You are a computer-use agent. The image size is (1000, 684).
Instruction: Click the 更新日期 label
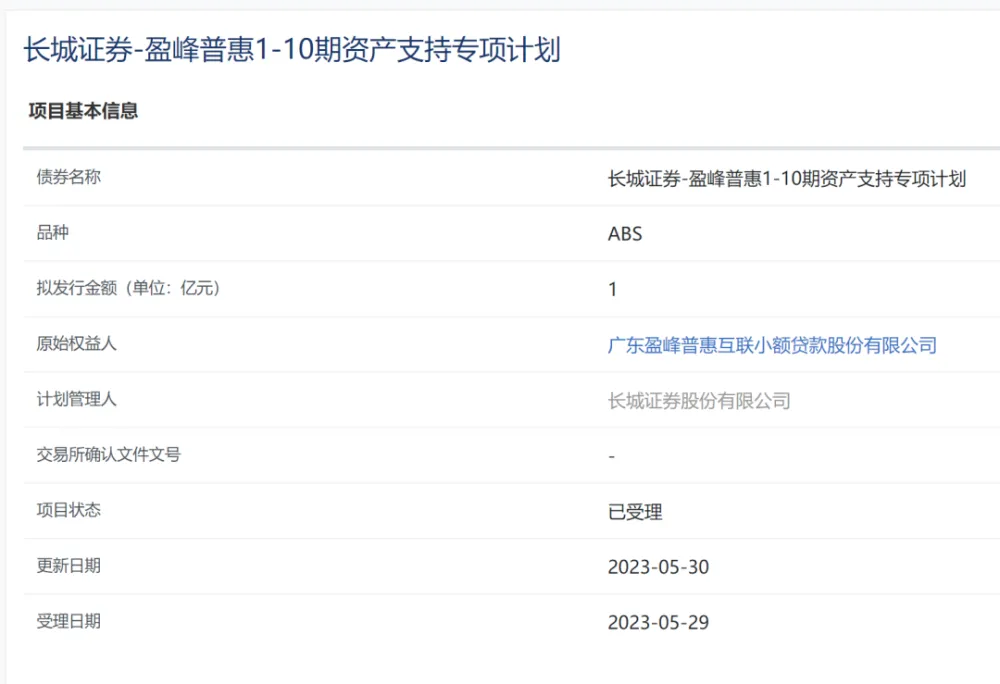[x=68, y=565]
